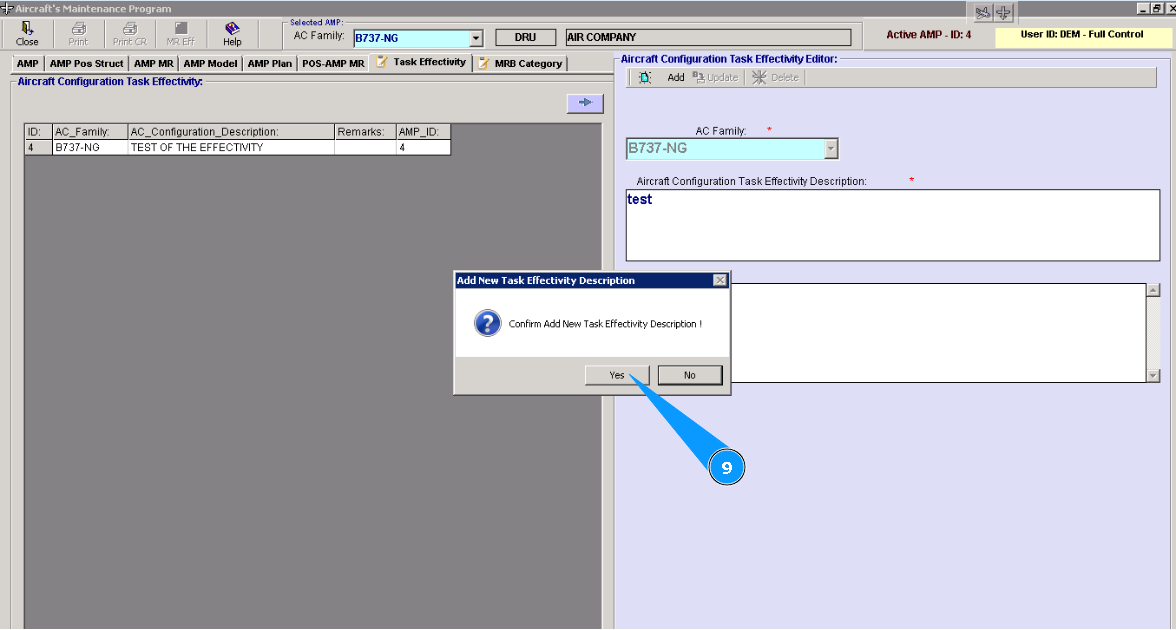
Task: Open the Selected AMP AC Family dropdown
Action: click(476, 38)
